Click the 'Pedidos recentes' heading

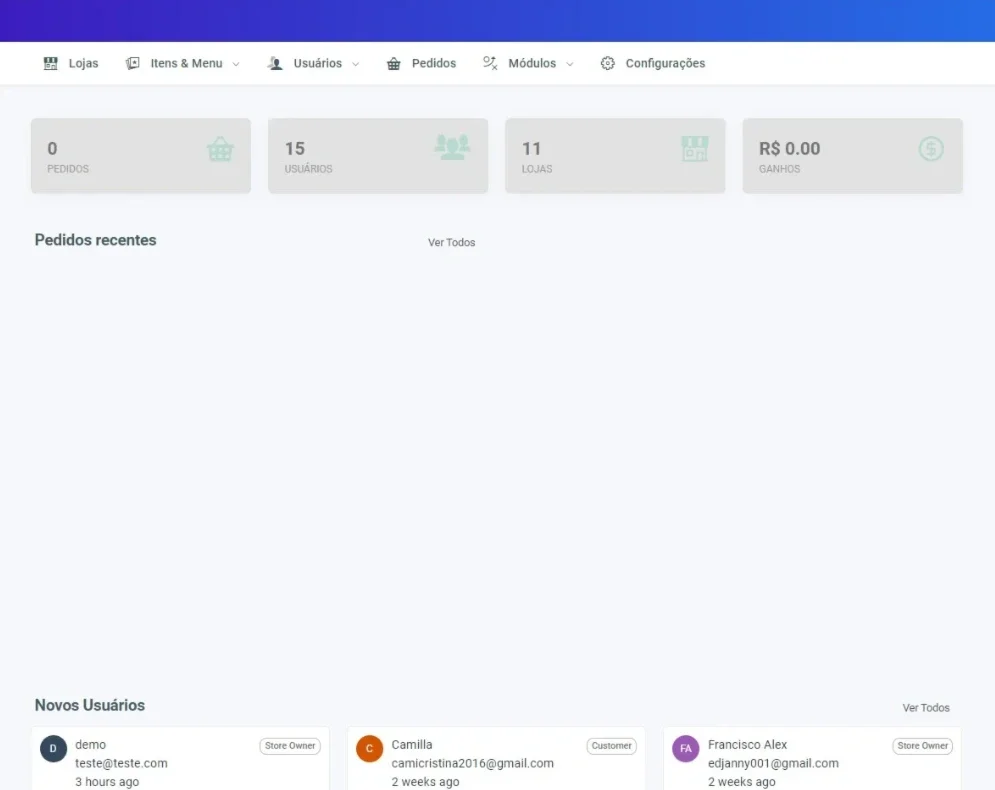click(x=95, y=240)
